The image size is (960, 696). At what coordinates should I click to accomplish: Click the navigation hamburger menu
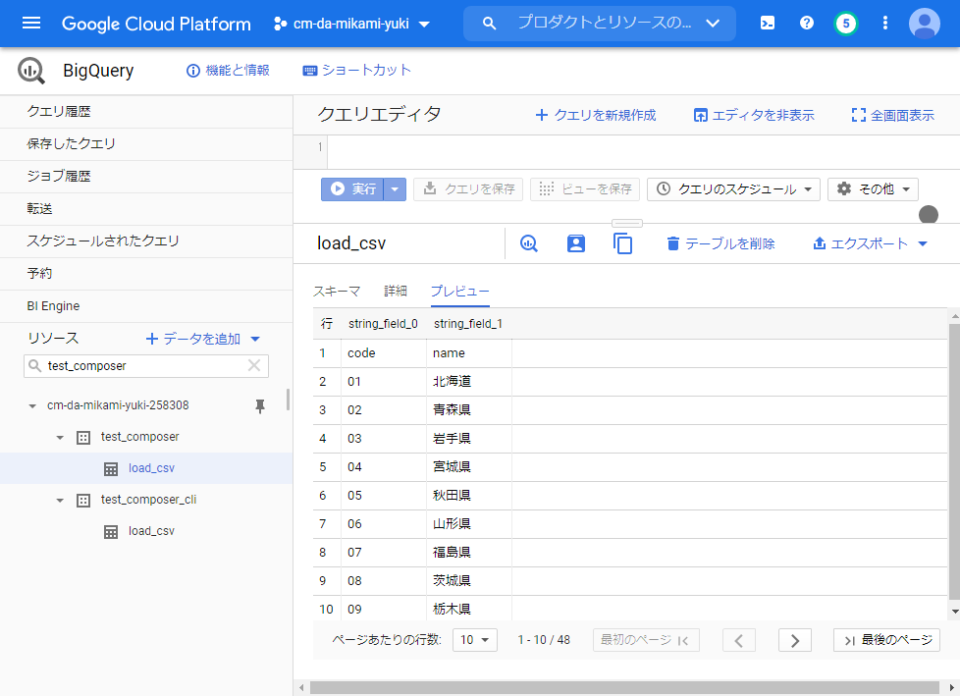31,22
